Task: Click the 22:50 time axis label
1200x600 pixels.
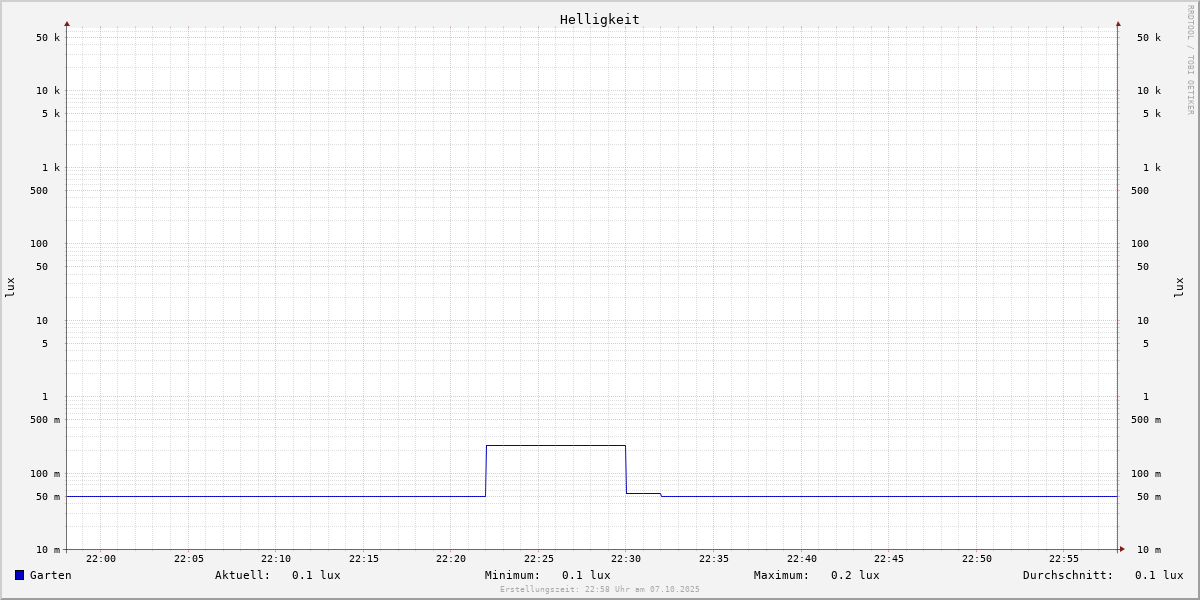Action: 977,559
